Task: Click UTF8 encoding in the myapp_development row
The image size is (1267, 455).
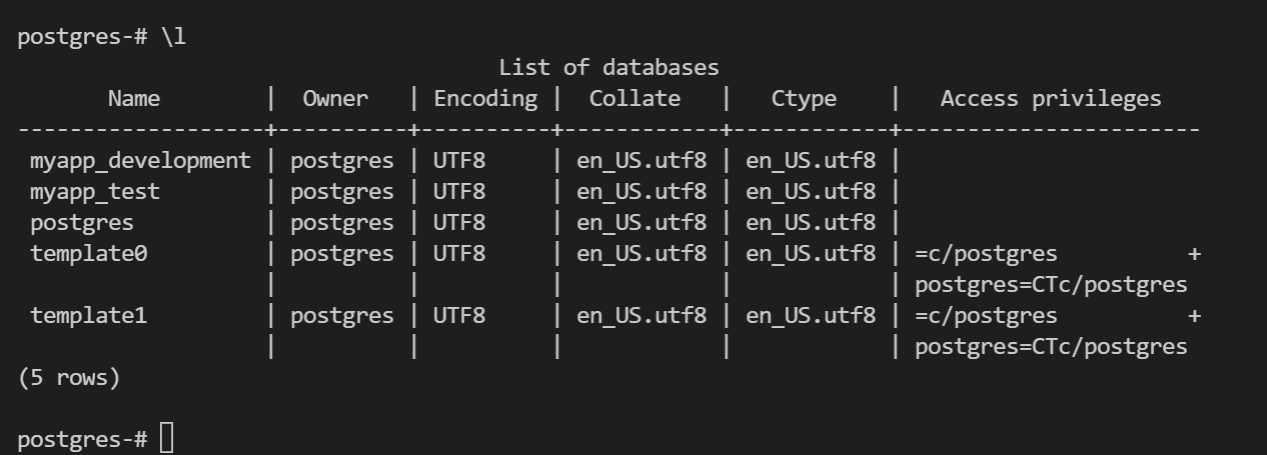Action: click(x=459, y=161)
